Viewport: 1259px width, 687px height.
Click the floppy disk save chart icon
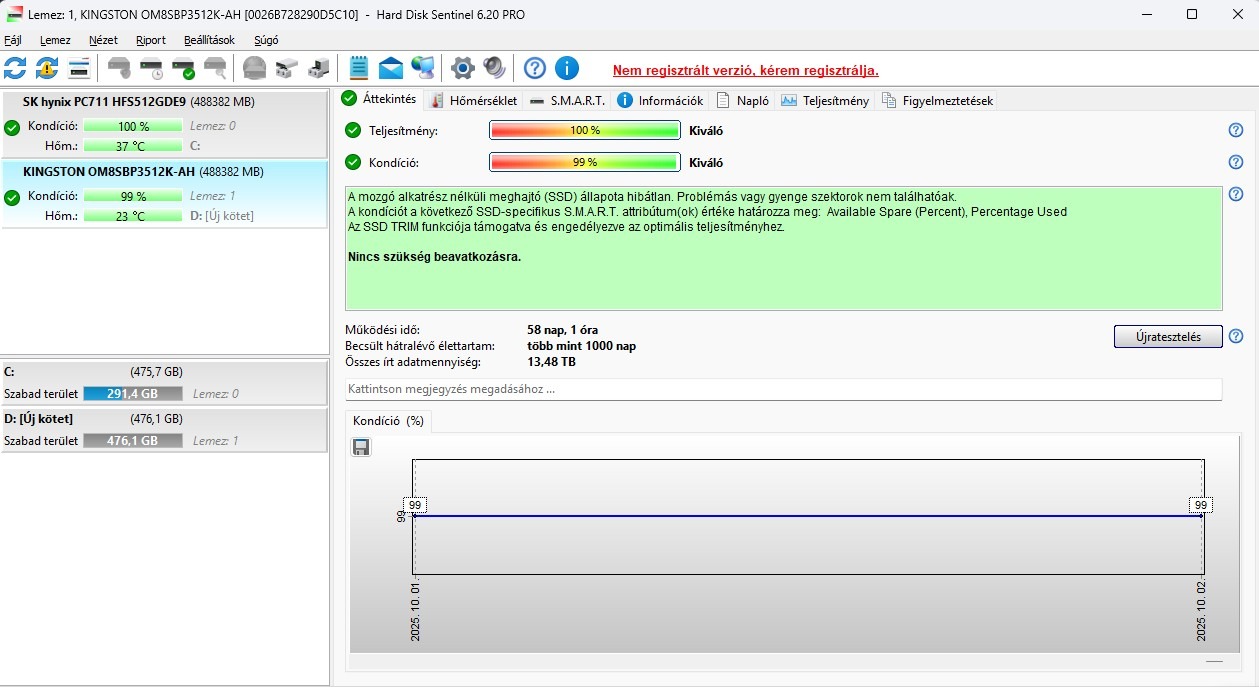[x=361, y=447]
